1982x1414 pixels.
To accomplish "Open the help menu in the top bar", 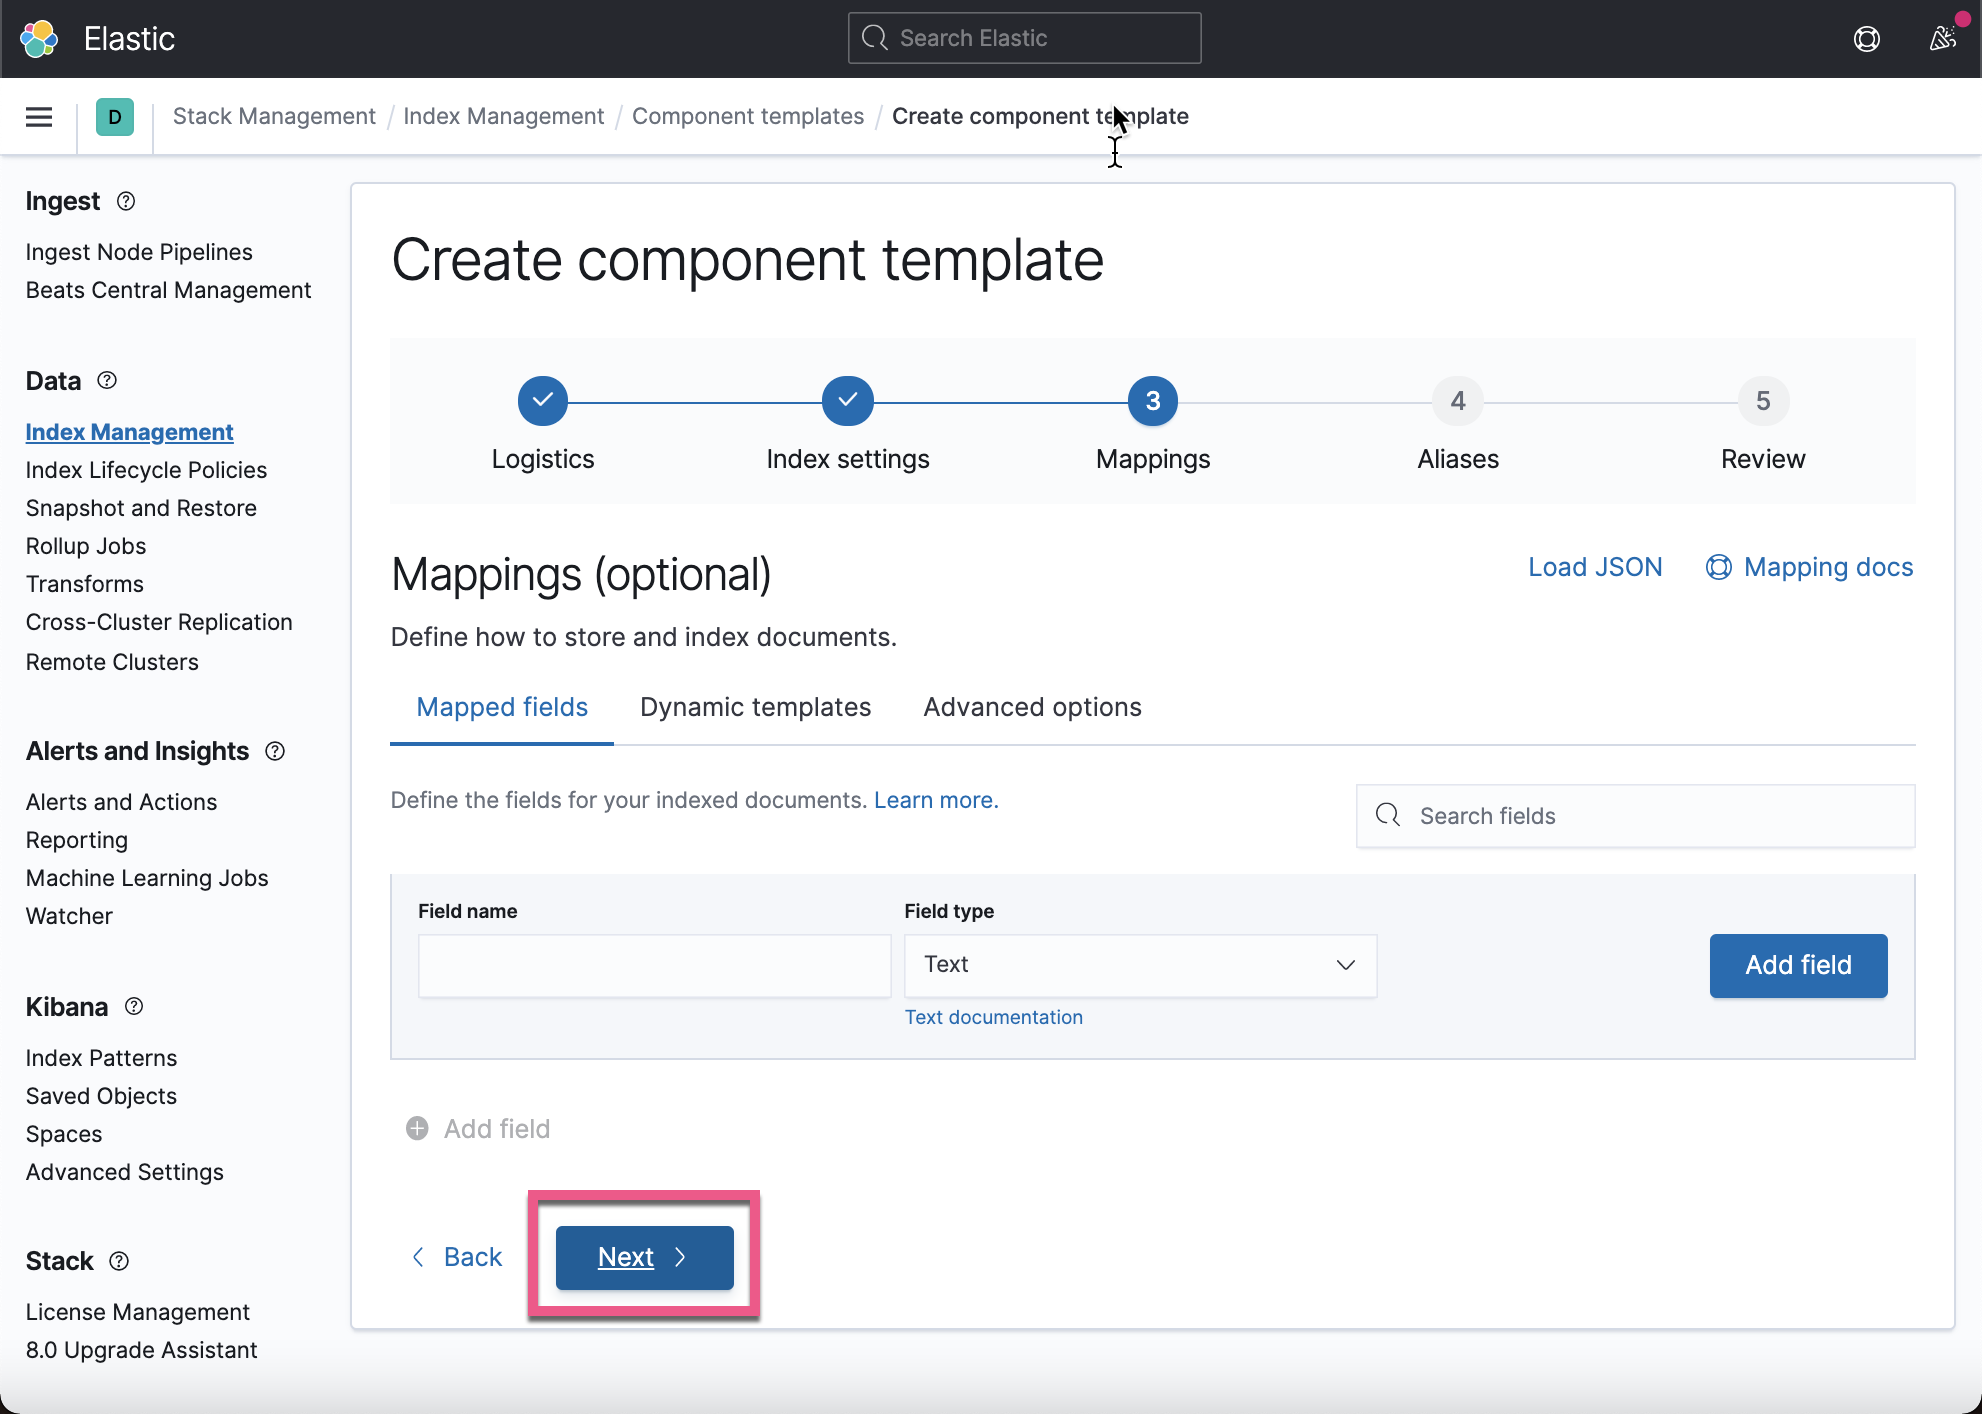I will tap(1867, 39).
